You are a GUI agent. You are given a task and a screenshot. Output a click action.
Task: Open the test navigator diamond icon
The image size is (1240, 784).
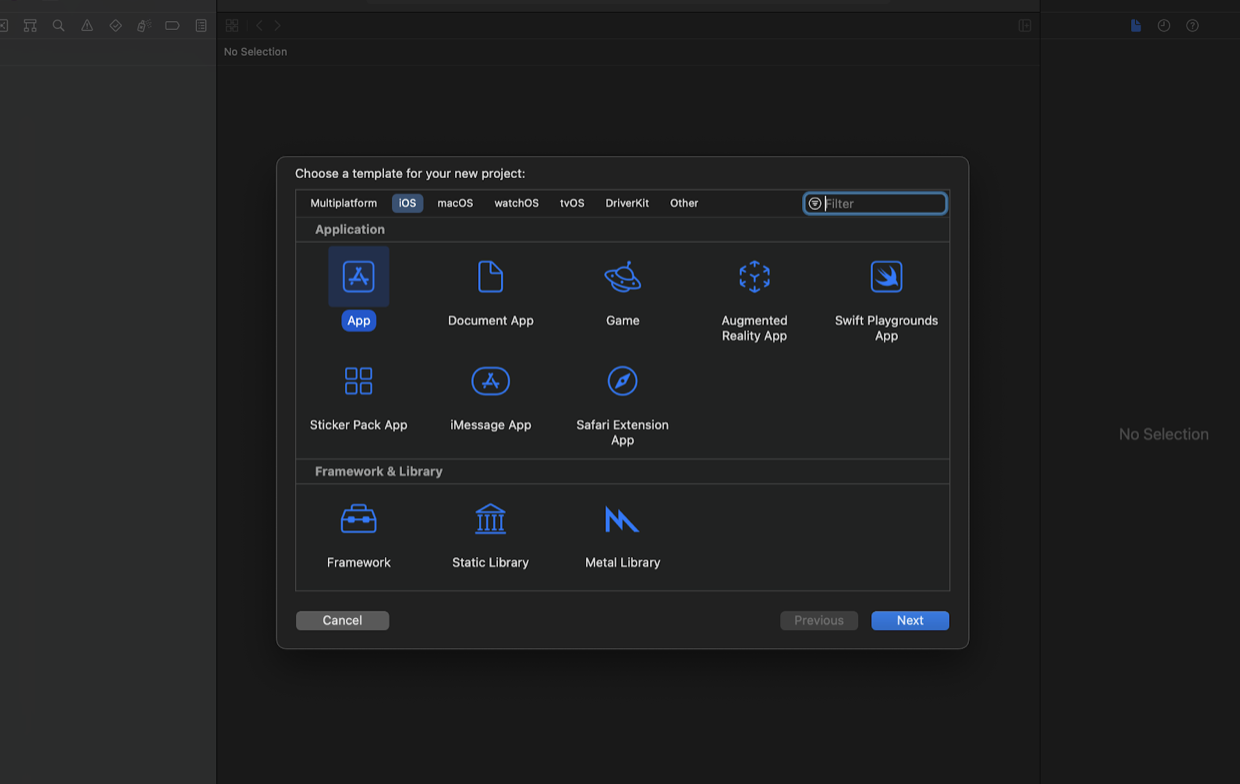coord(115,26)
